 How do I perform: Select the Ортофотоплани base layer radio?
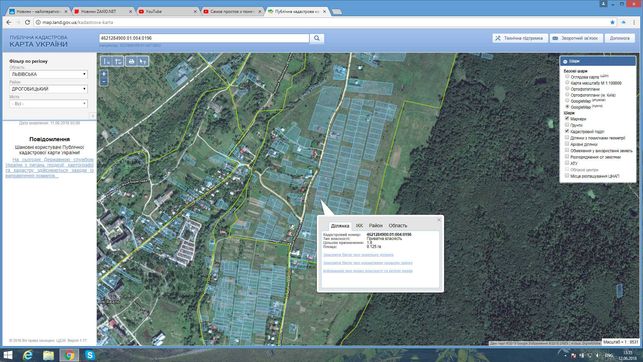tap(567, 89)
